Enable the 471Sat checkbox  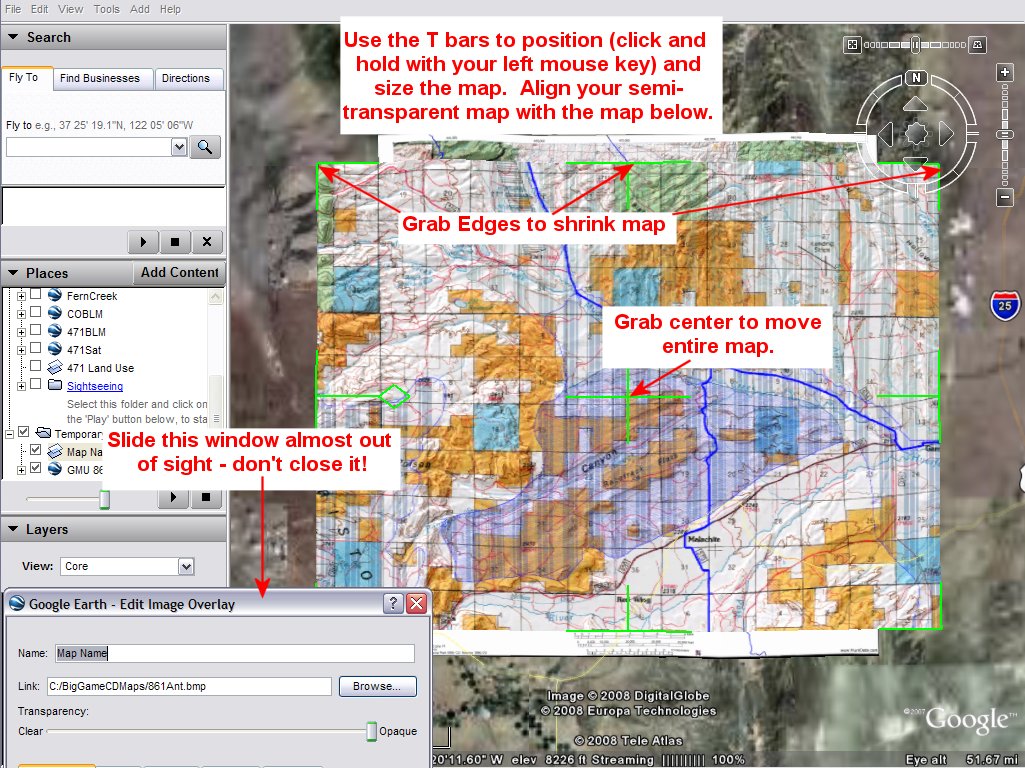36,348
